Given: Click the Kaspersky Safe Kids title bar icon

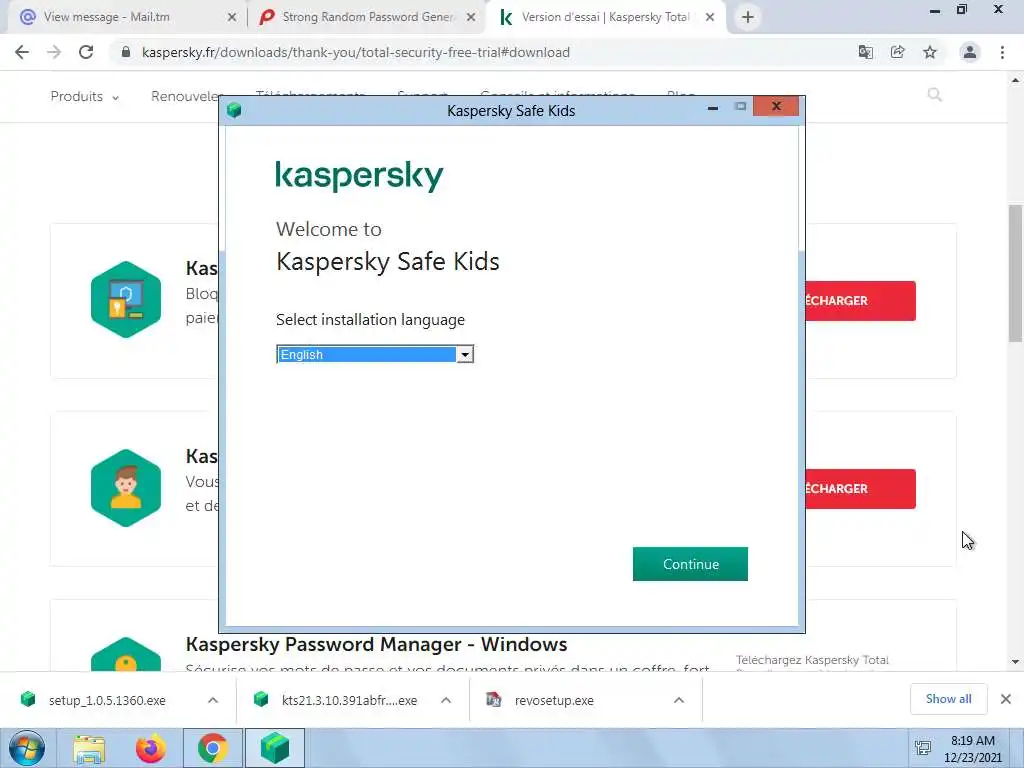Looking at the screenshot, I should click(x=234, y=110).
